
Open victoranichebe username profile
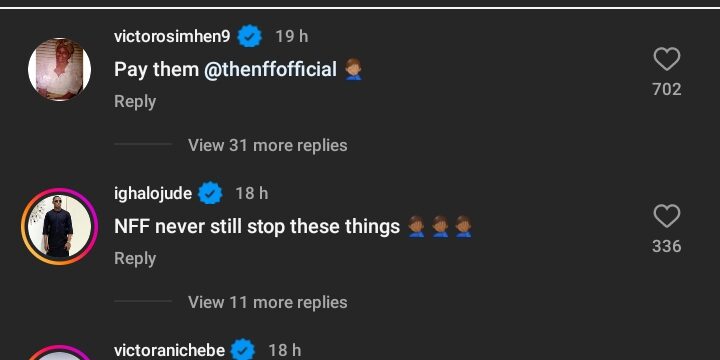tap(169, 350)
